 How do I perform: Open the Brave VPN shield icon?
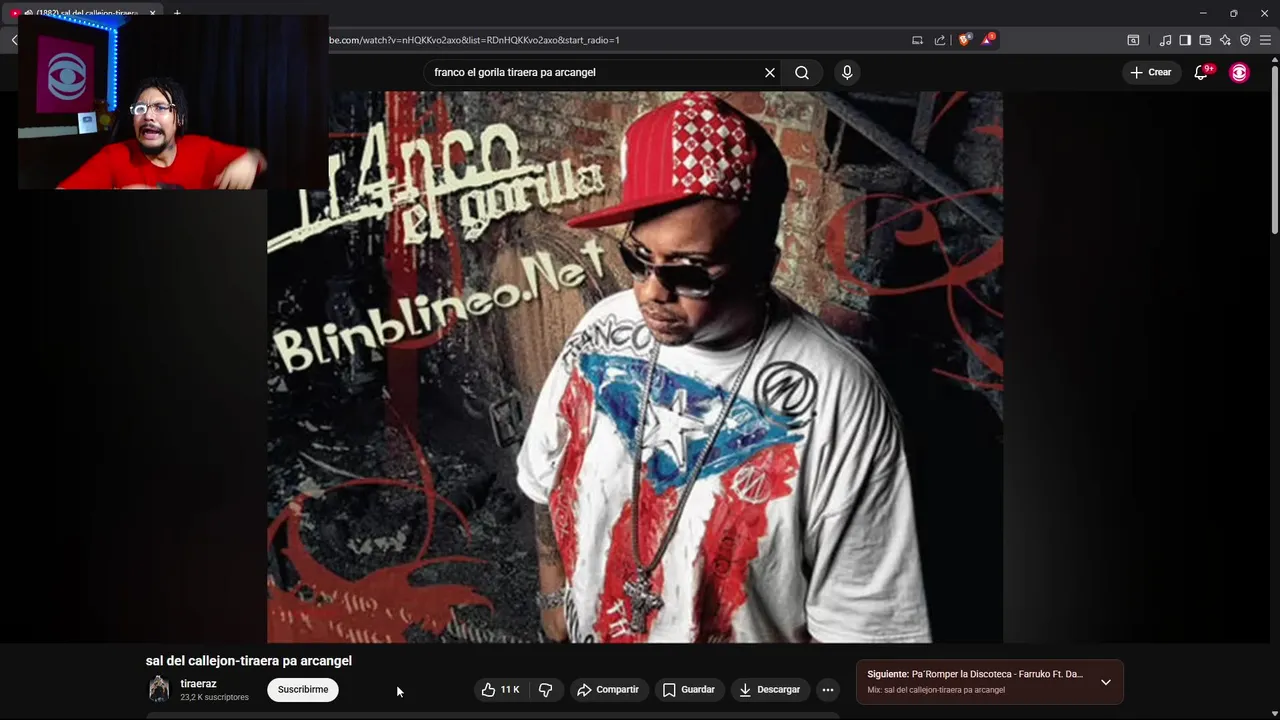tap(1245, 40)
